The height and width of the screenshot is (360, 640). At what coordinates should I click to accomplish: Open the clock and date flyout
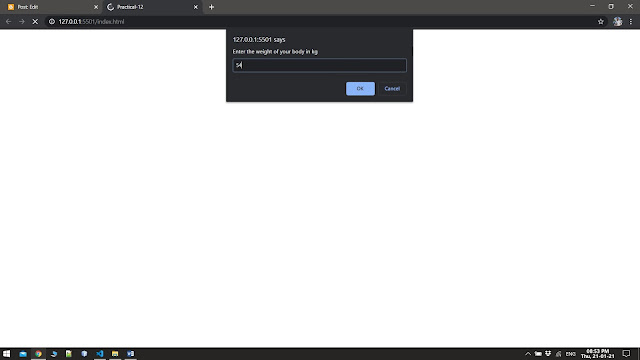598,354
